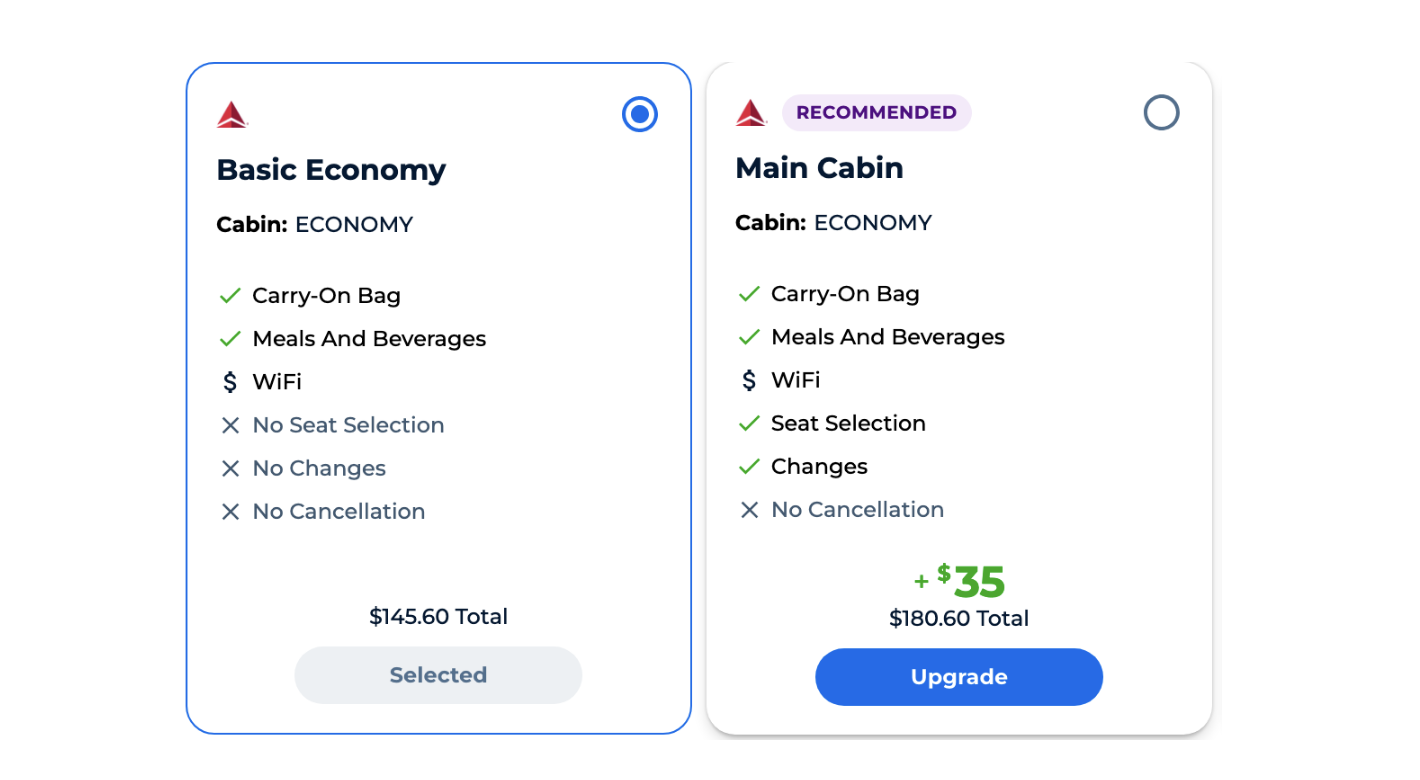Viewport: 1420px width, 780px height.
Task: Click the RECOMMENDED badge
Action: pyautogui.click(x=876, y=113)
